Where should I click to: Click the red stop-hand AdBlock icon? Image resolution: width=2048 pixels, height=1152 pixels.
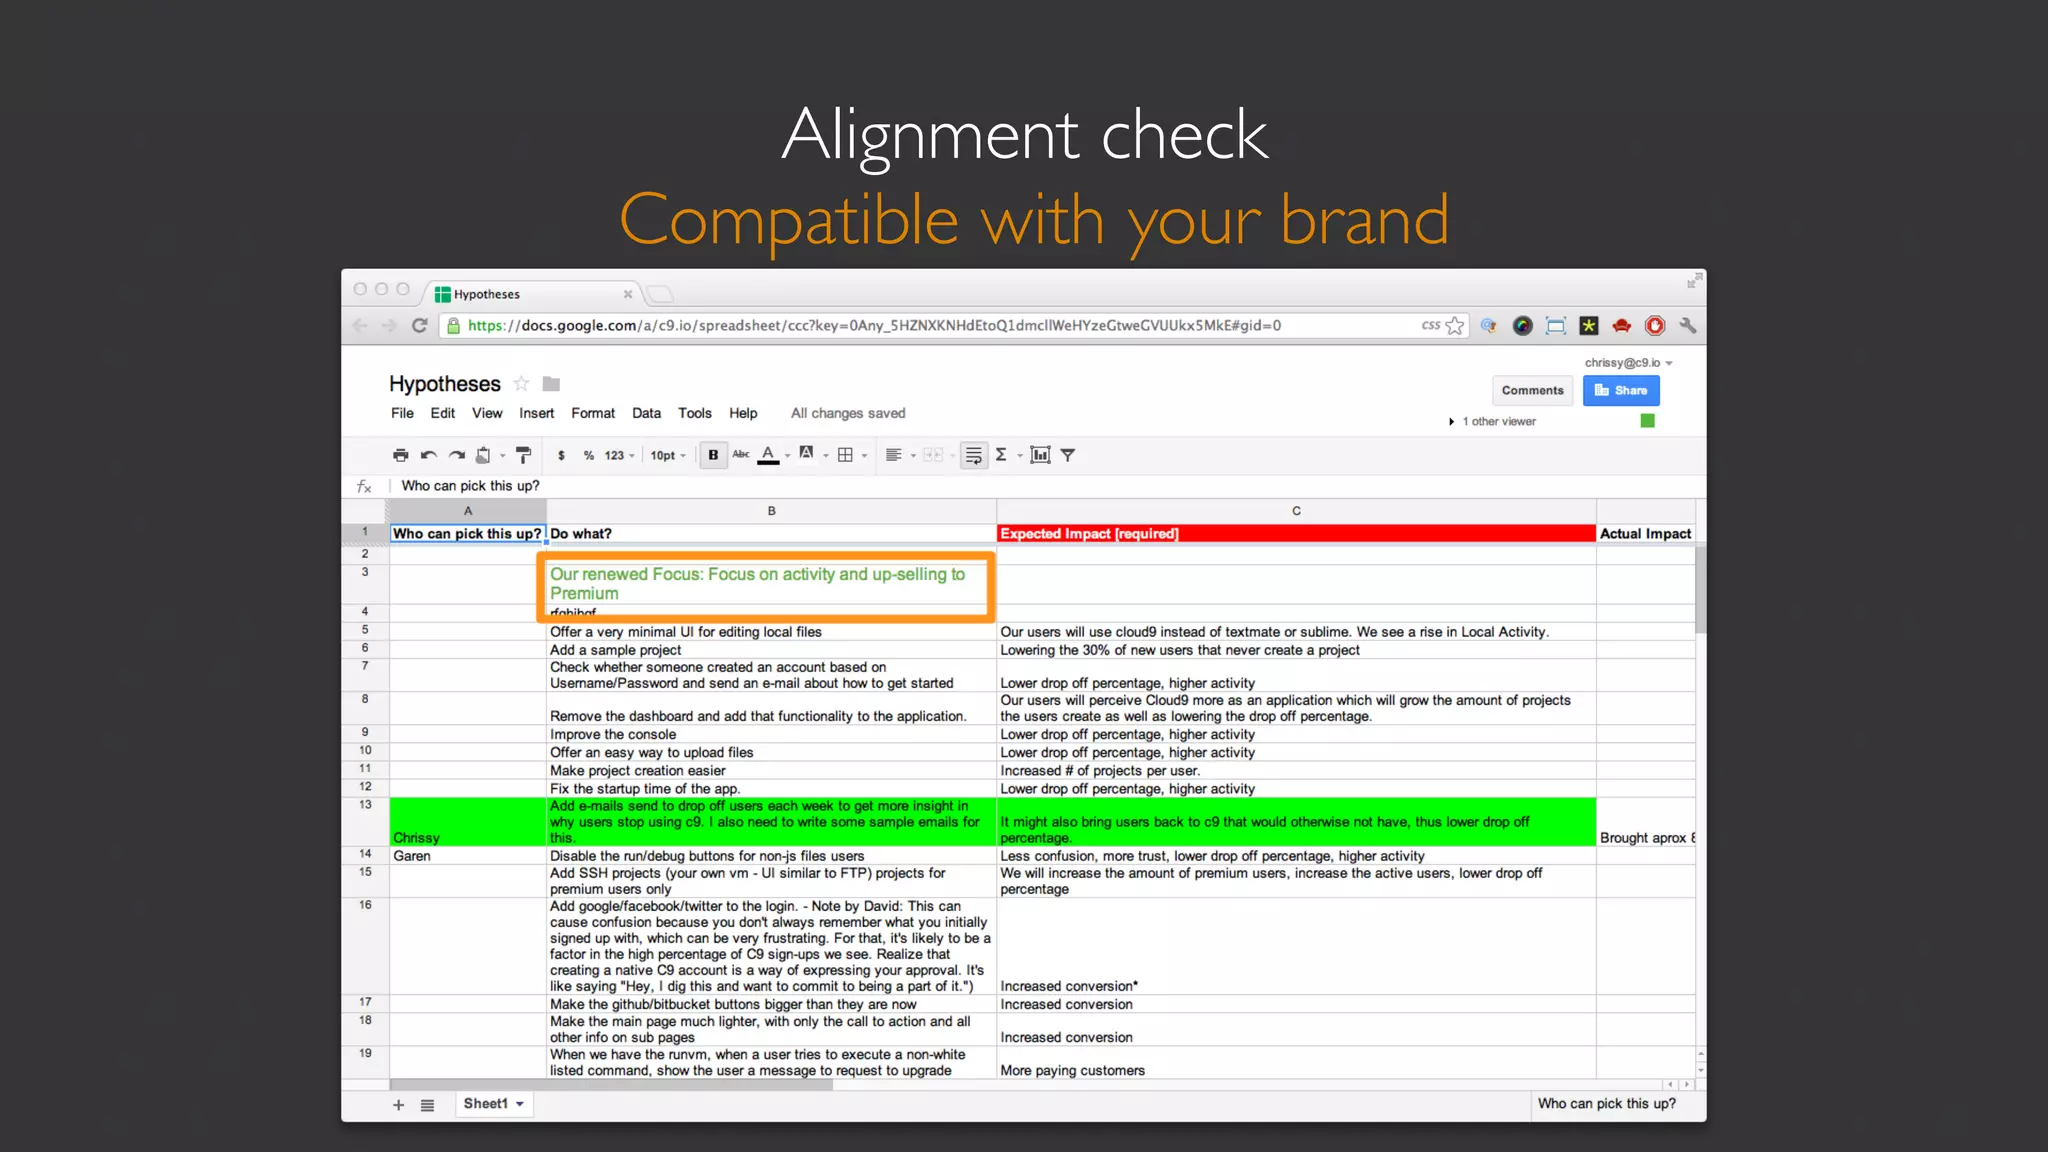[1655, 325]
